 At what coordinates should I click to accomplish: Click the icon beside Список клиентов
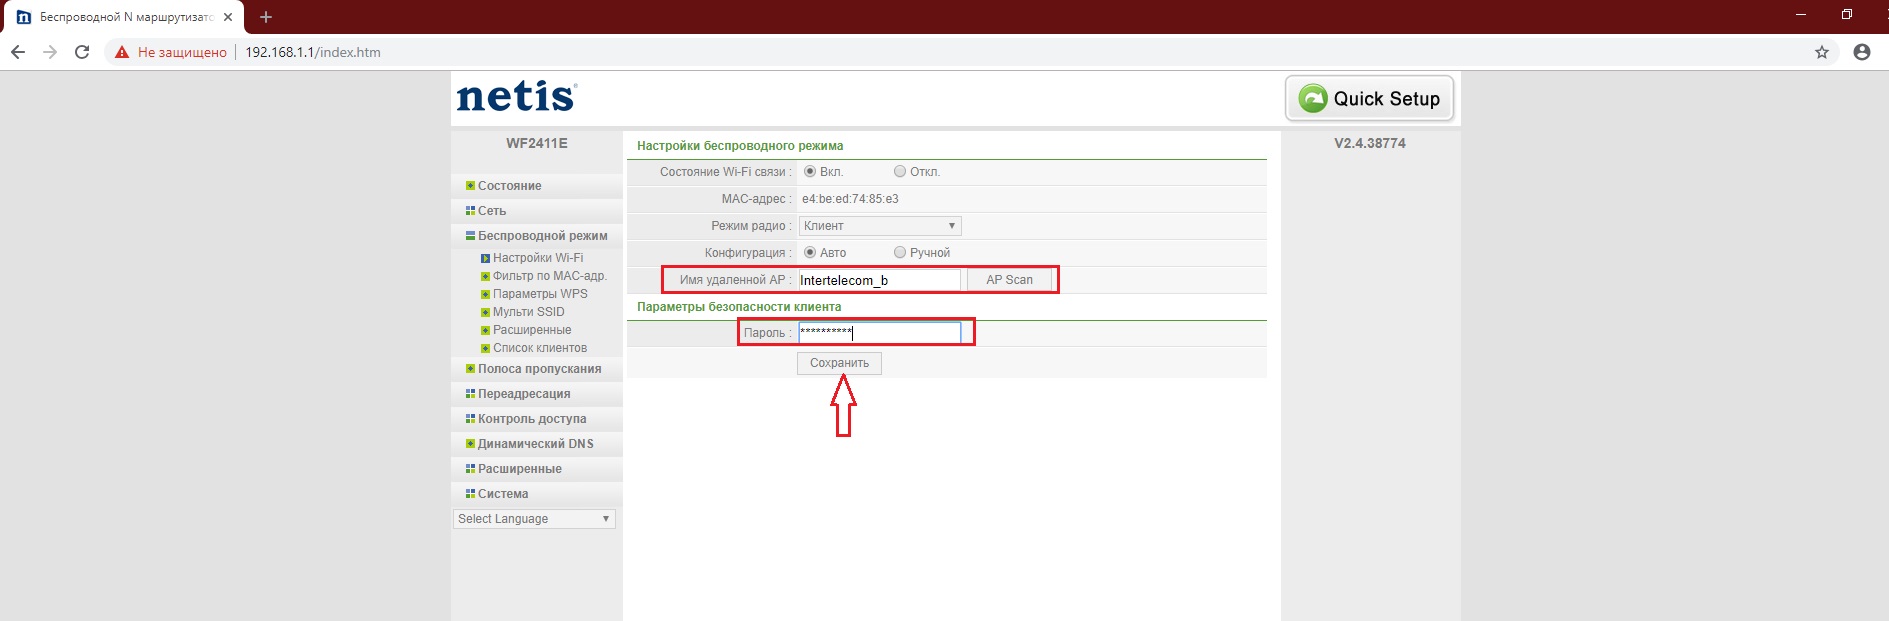(x=485, y=348)
